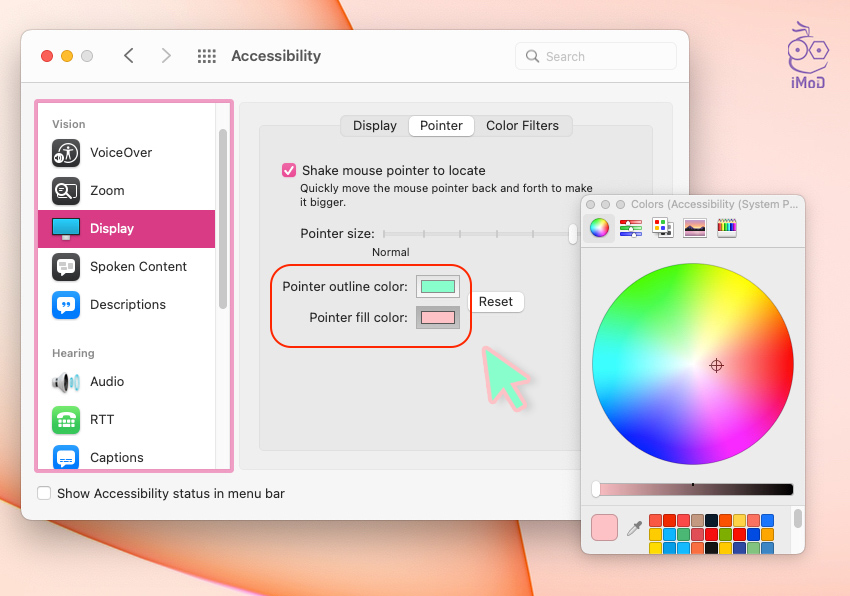Select the VoiceOver icon in sidebar
This screenshot has width=850, height=596.
[66, 153]
